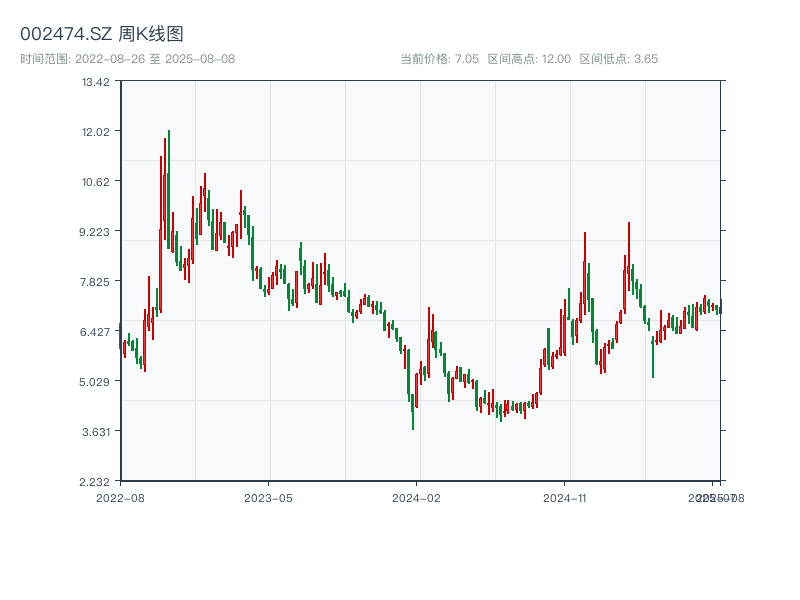Click the y-axis value 13.42
800x600 pixels.
click(96, 82)
